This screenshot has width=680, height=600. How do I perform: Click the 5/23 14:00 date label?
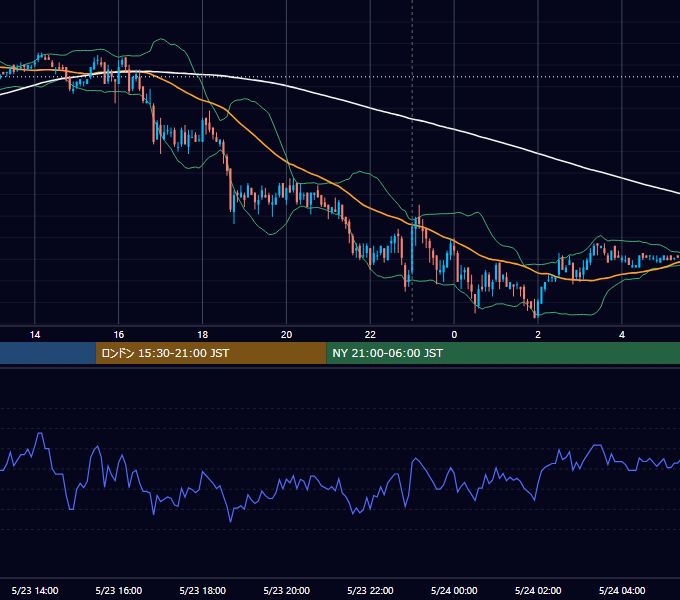click(x=35, y=590)
